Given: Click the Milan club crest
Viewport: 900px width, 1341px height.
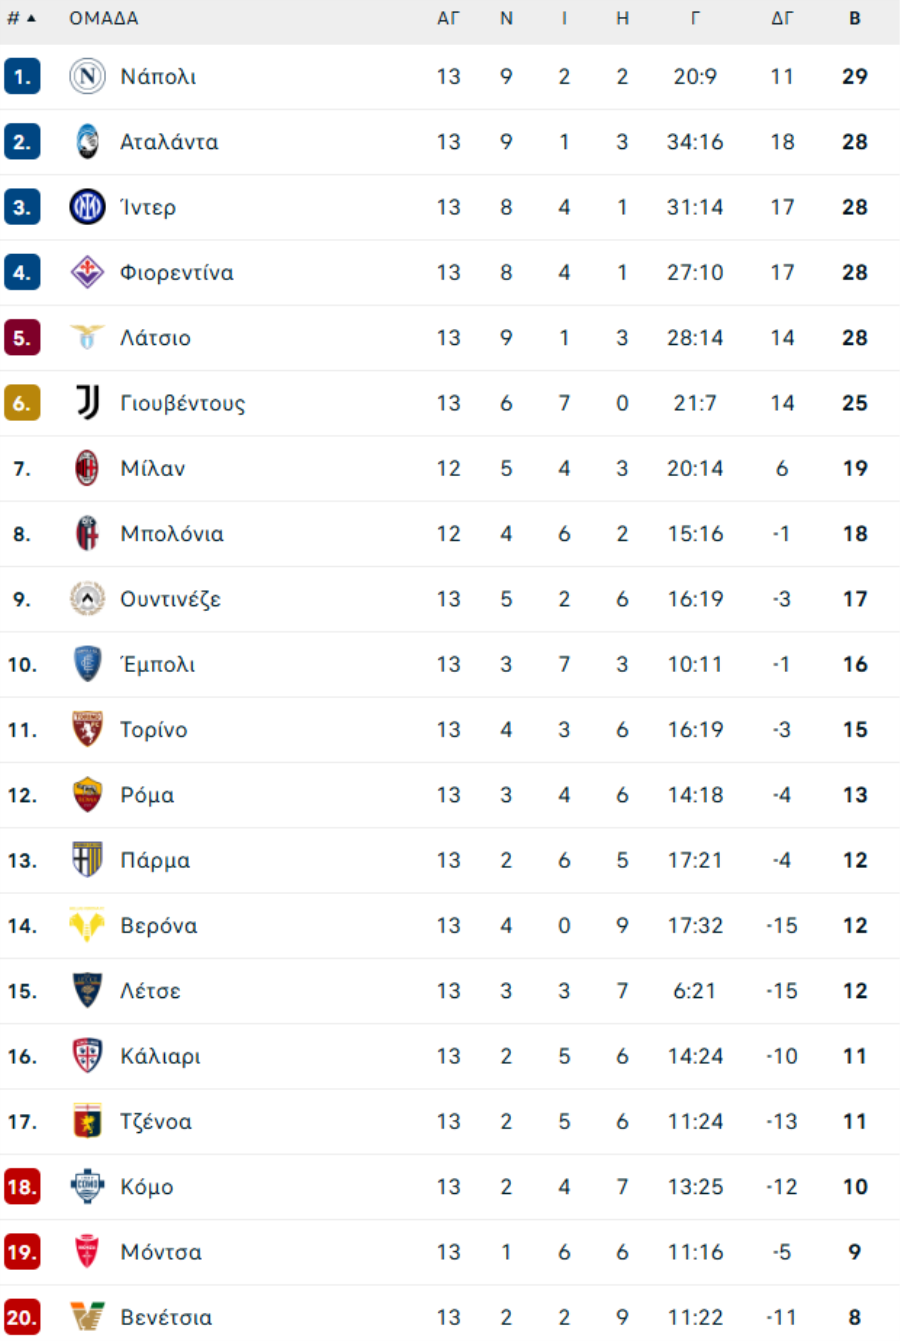Looking at the screenshot, I should [x=87, y=468].
